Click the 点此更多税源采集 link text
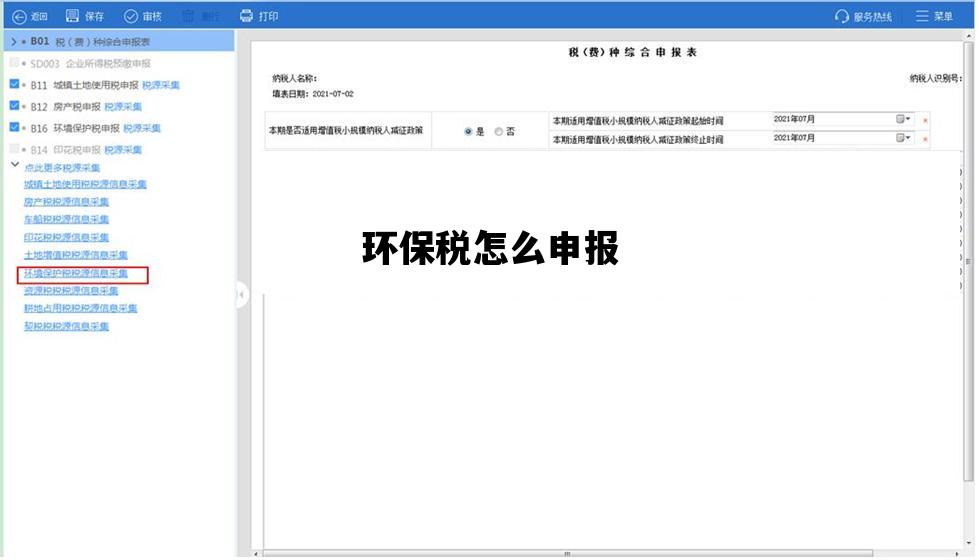 pos(62,167)
